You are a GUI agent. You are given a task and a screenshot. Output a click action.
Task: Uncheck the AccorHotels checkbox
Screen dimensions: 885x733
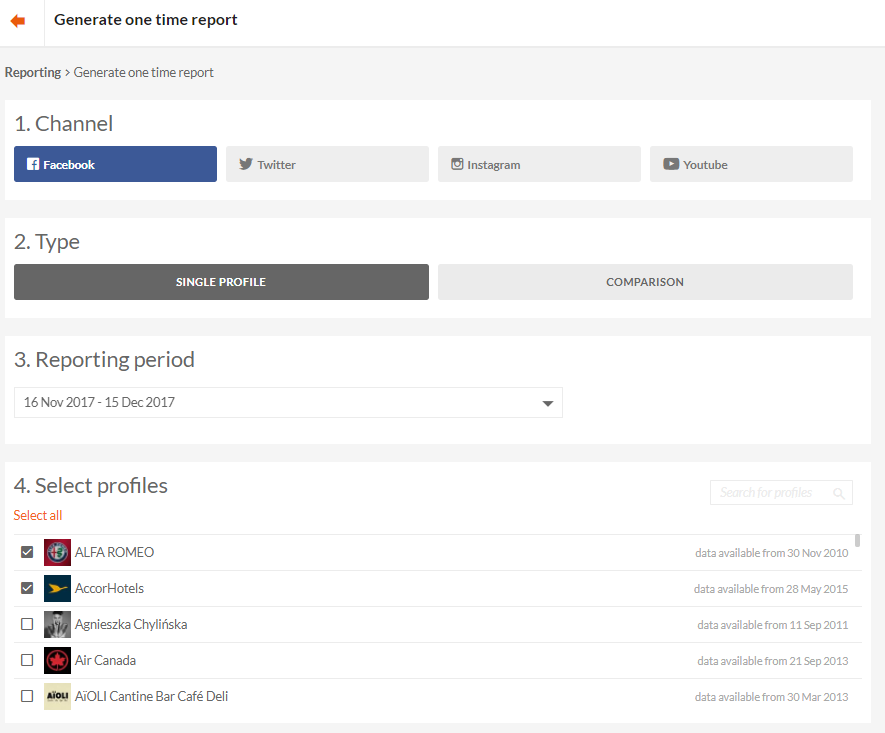coord(27,588)
